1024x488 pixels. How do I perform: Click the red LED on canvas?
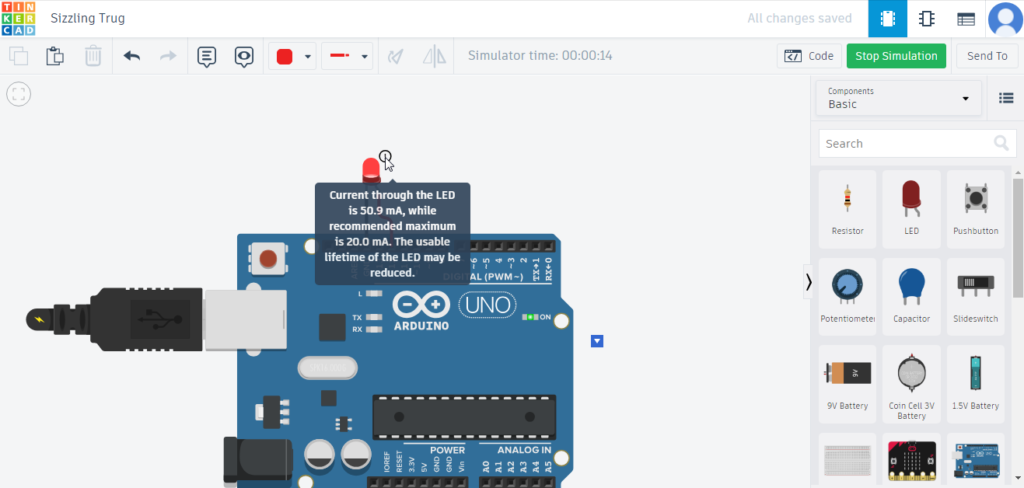[370, 169]
